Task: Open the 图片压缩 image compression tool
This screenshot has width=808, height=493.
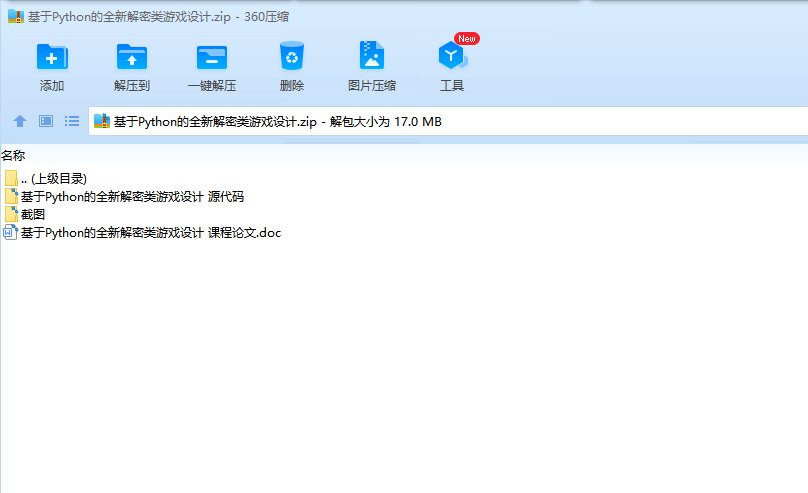Action: (x=372, y=55)
